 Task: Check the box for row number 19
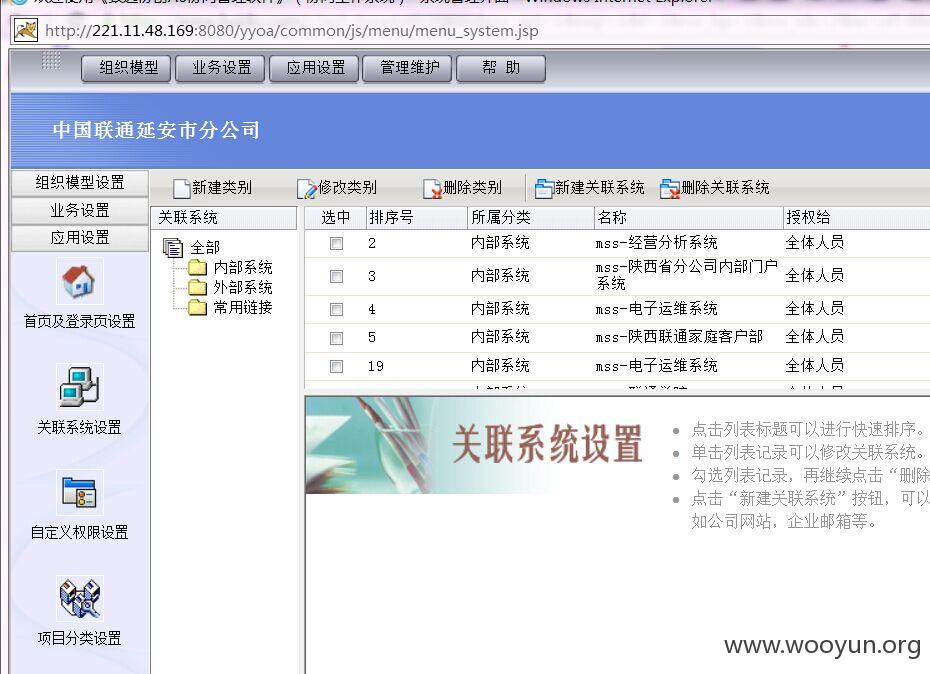click(x=336, y=367)
